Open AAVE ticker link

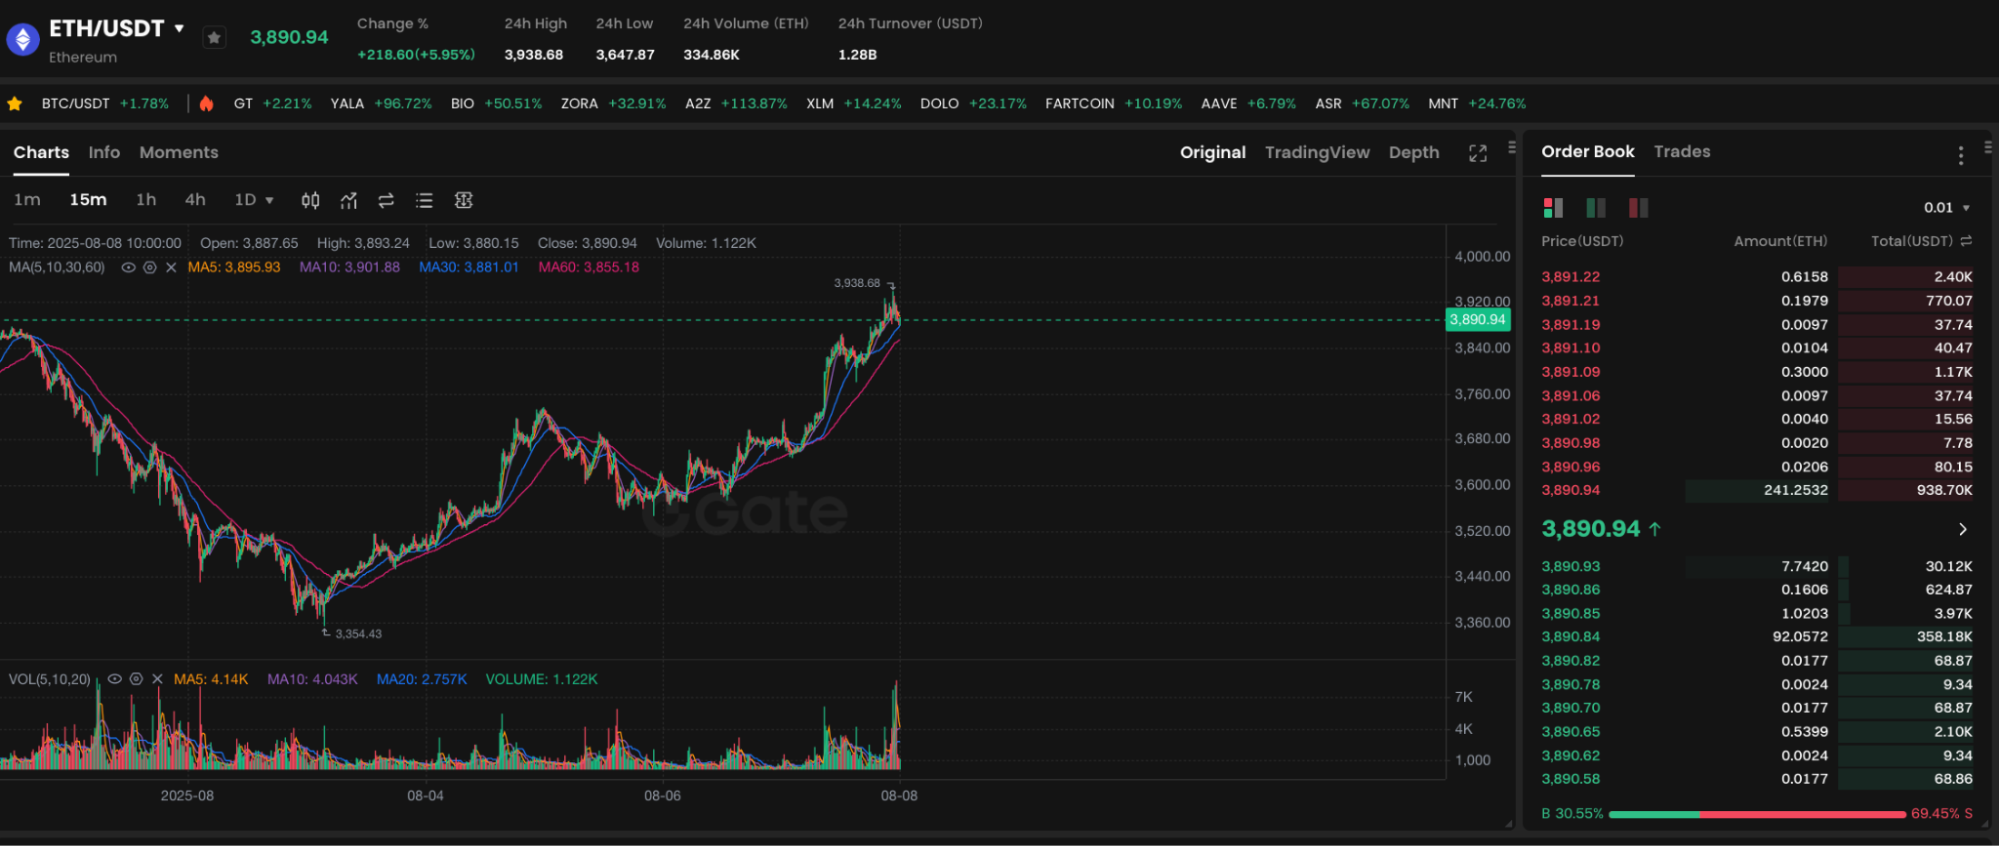click(1248, 104)
